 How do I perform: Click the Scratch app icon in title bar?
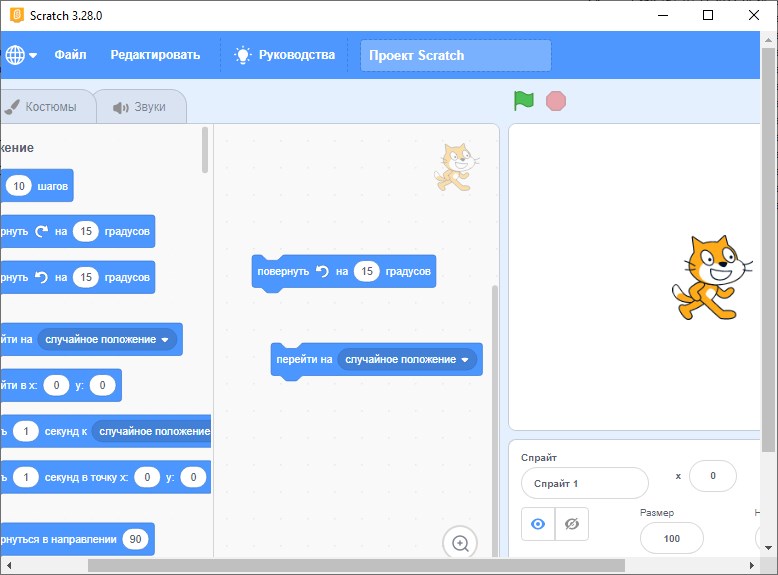(17, 15)
